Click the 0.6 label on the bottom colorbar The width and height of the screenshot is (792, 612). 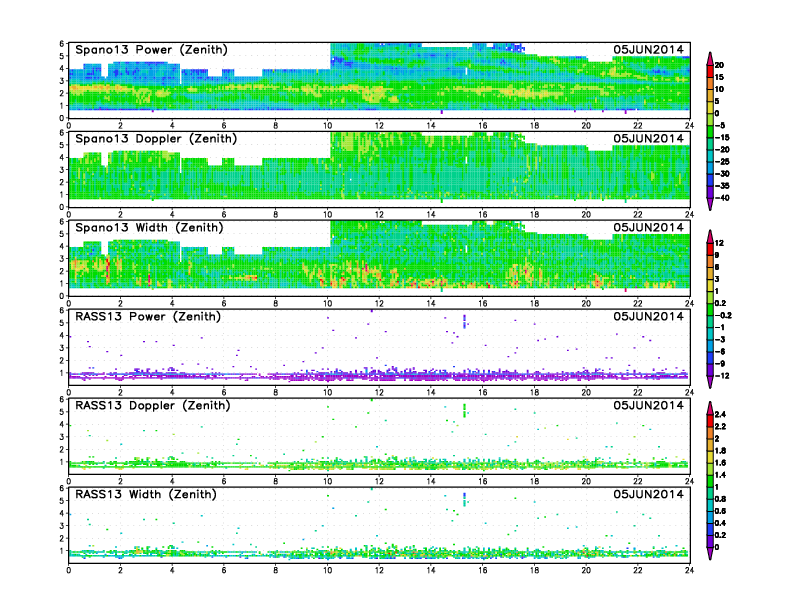pos(720,512)
